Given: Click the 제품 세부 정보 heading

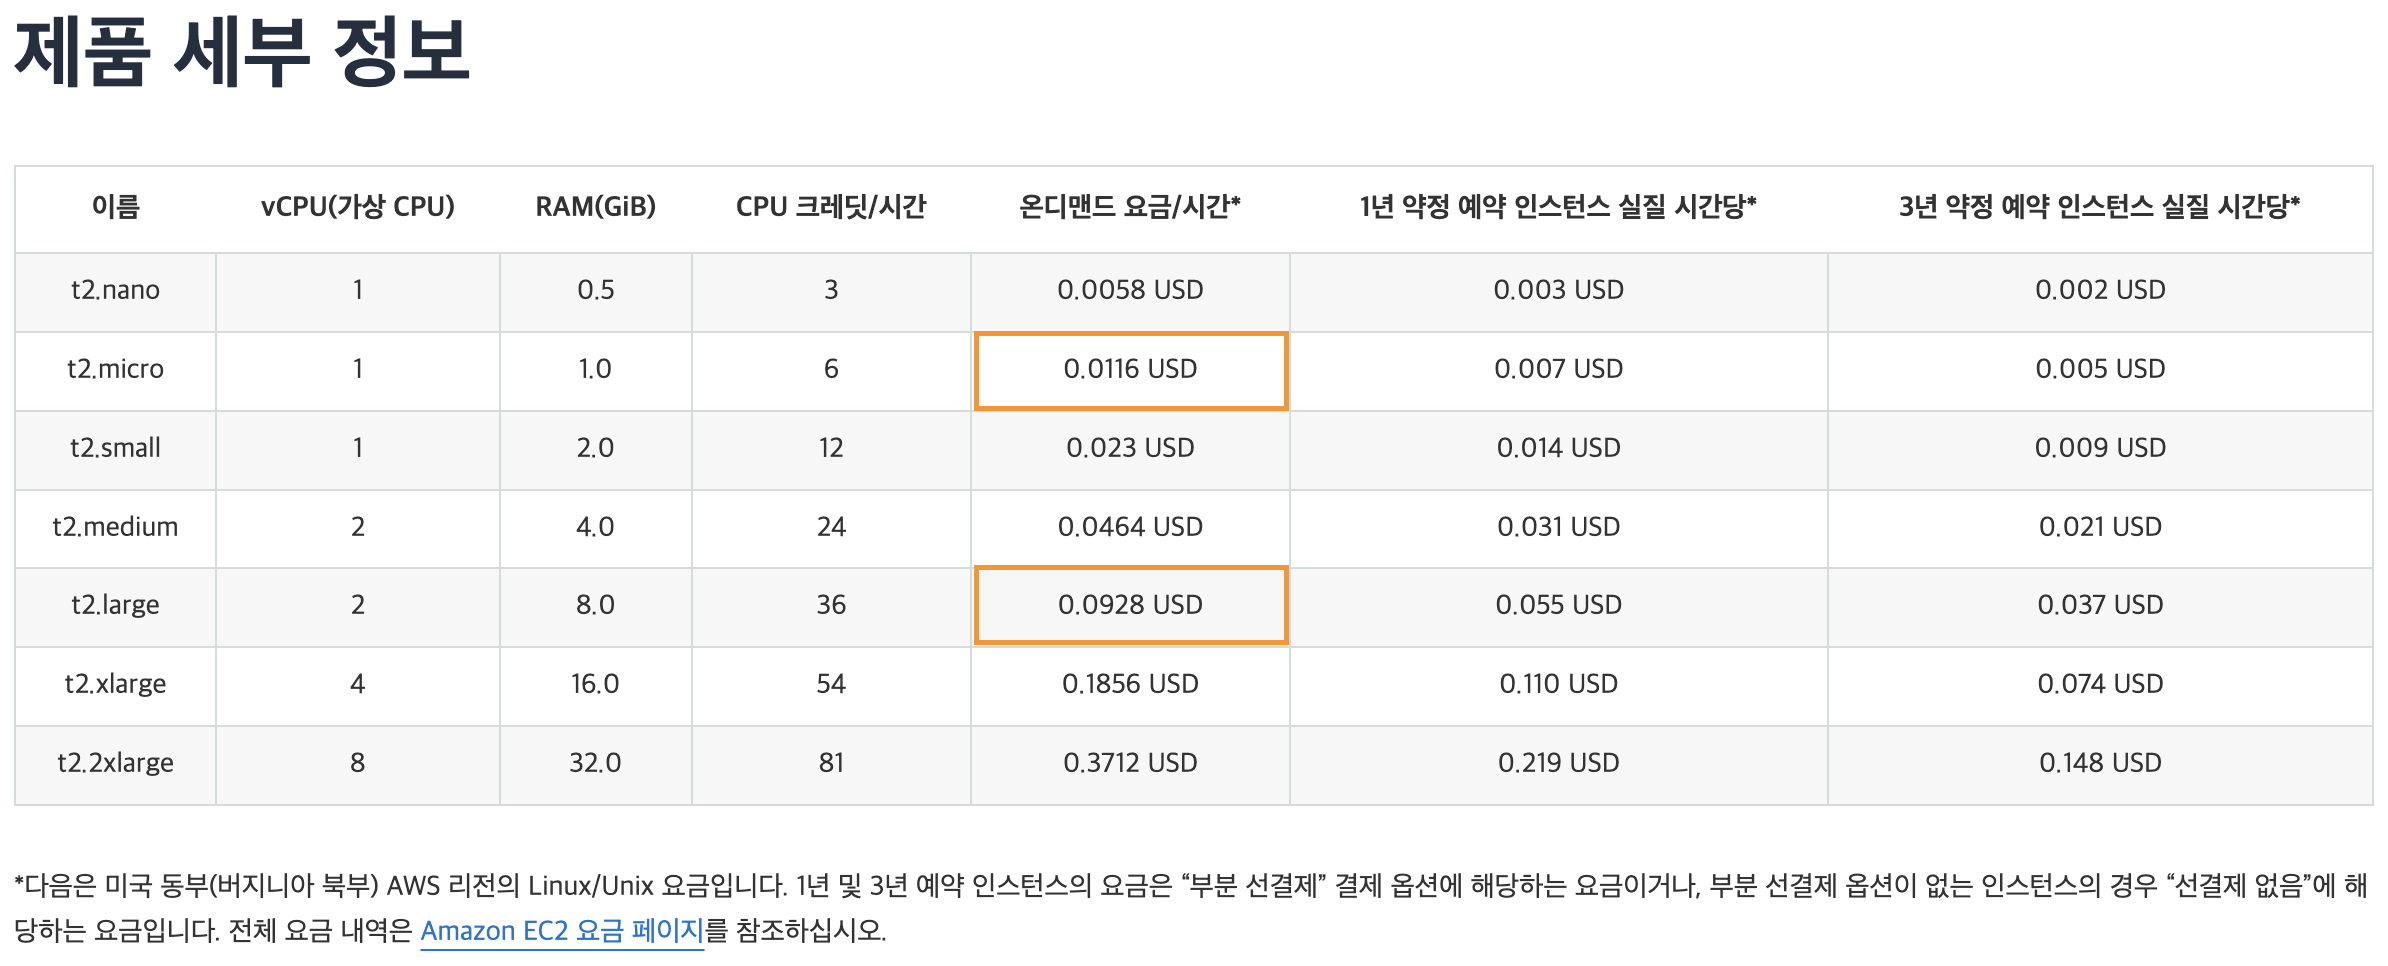Looking at the screenshot, I should (241, 52).
